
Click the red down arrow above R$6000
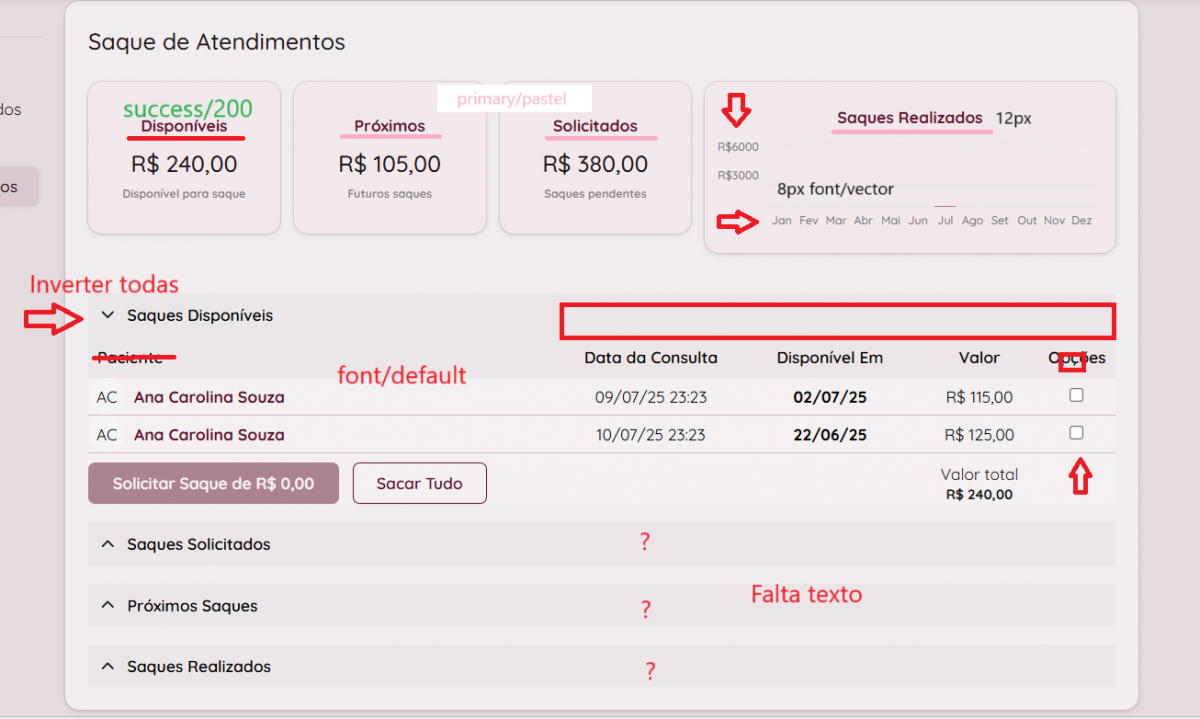[x=737, y=110]
